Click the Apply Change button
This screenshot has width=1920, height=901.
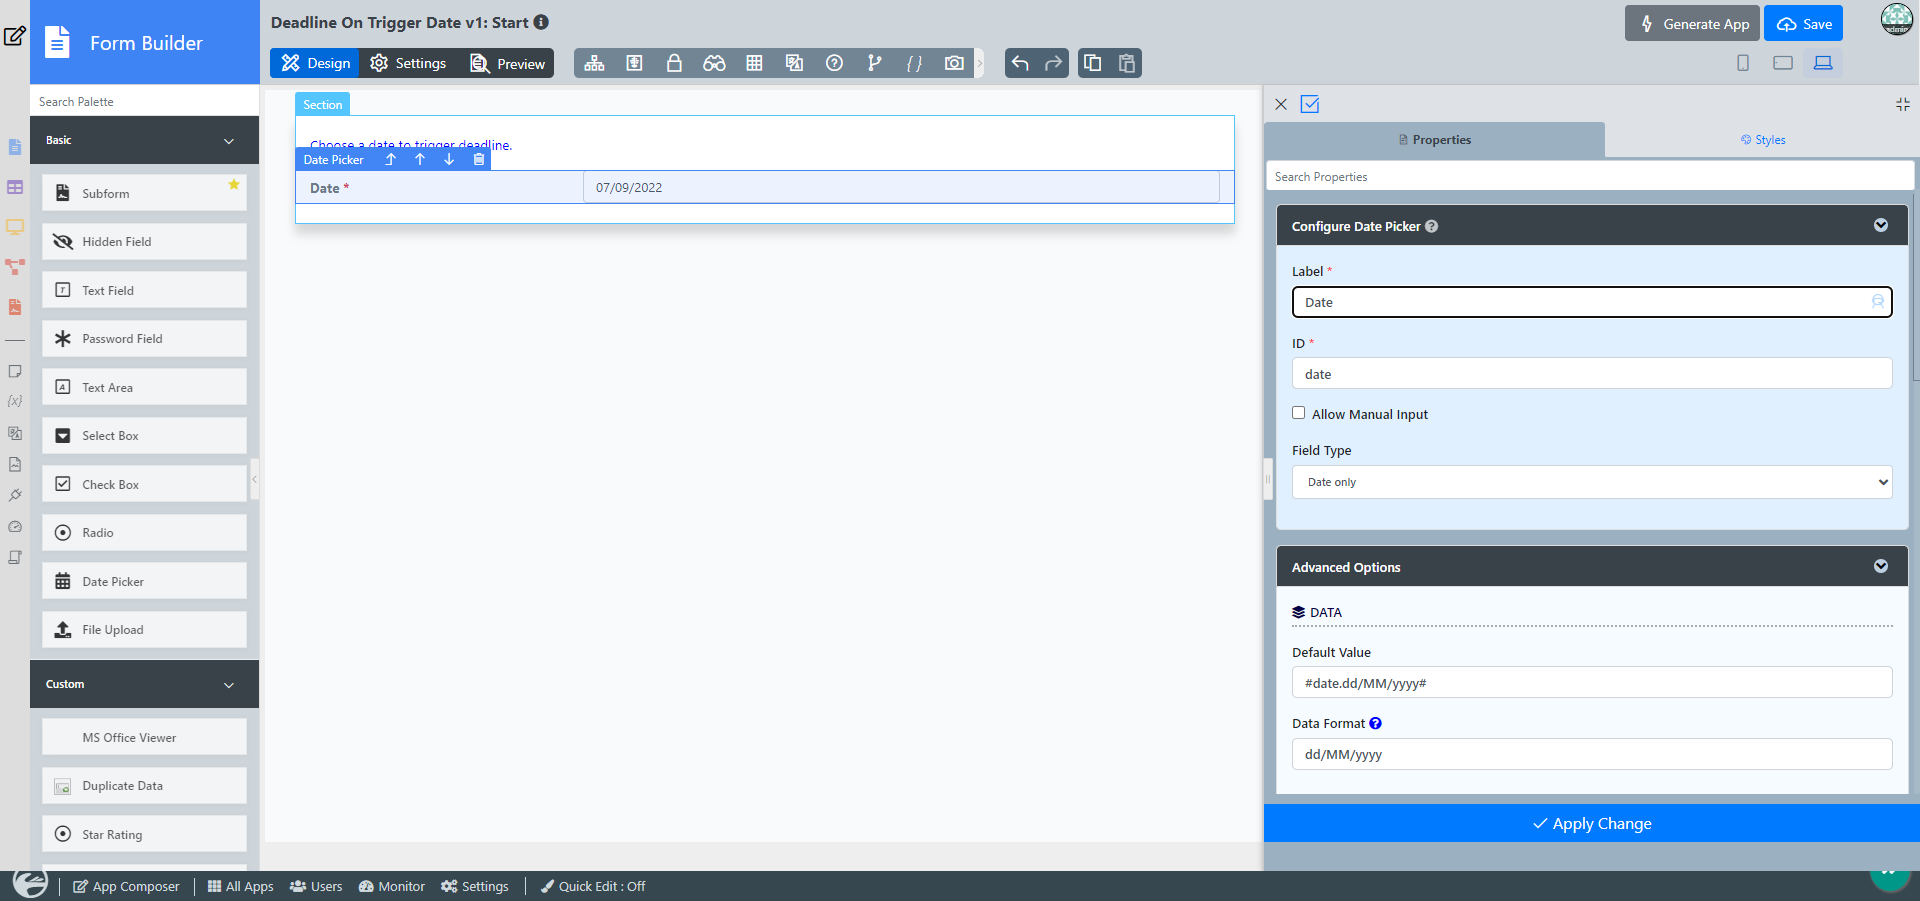point(1592,823)
